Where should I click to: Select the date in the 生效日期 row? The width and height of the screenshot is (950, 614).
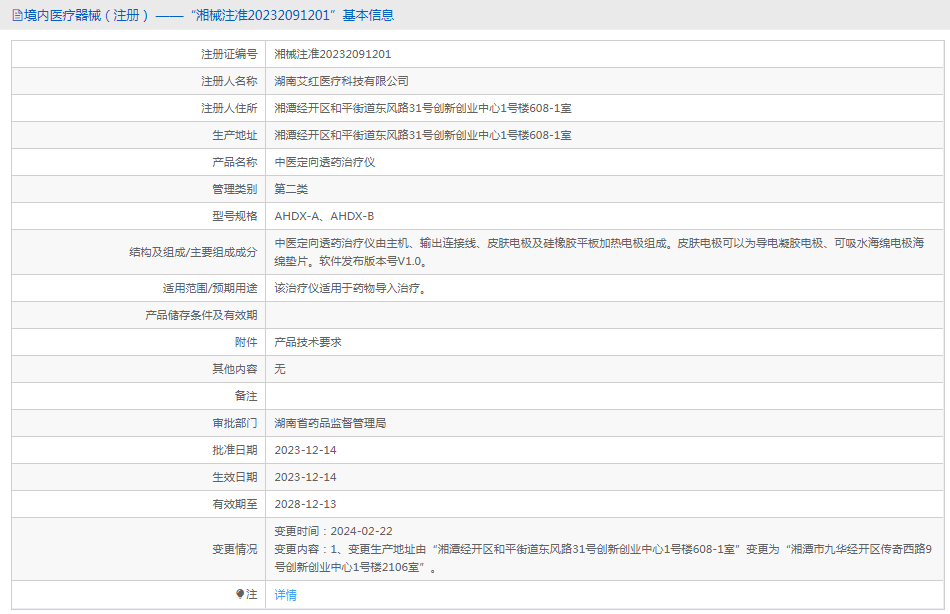[305, 477]
